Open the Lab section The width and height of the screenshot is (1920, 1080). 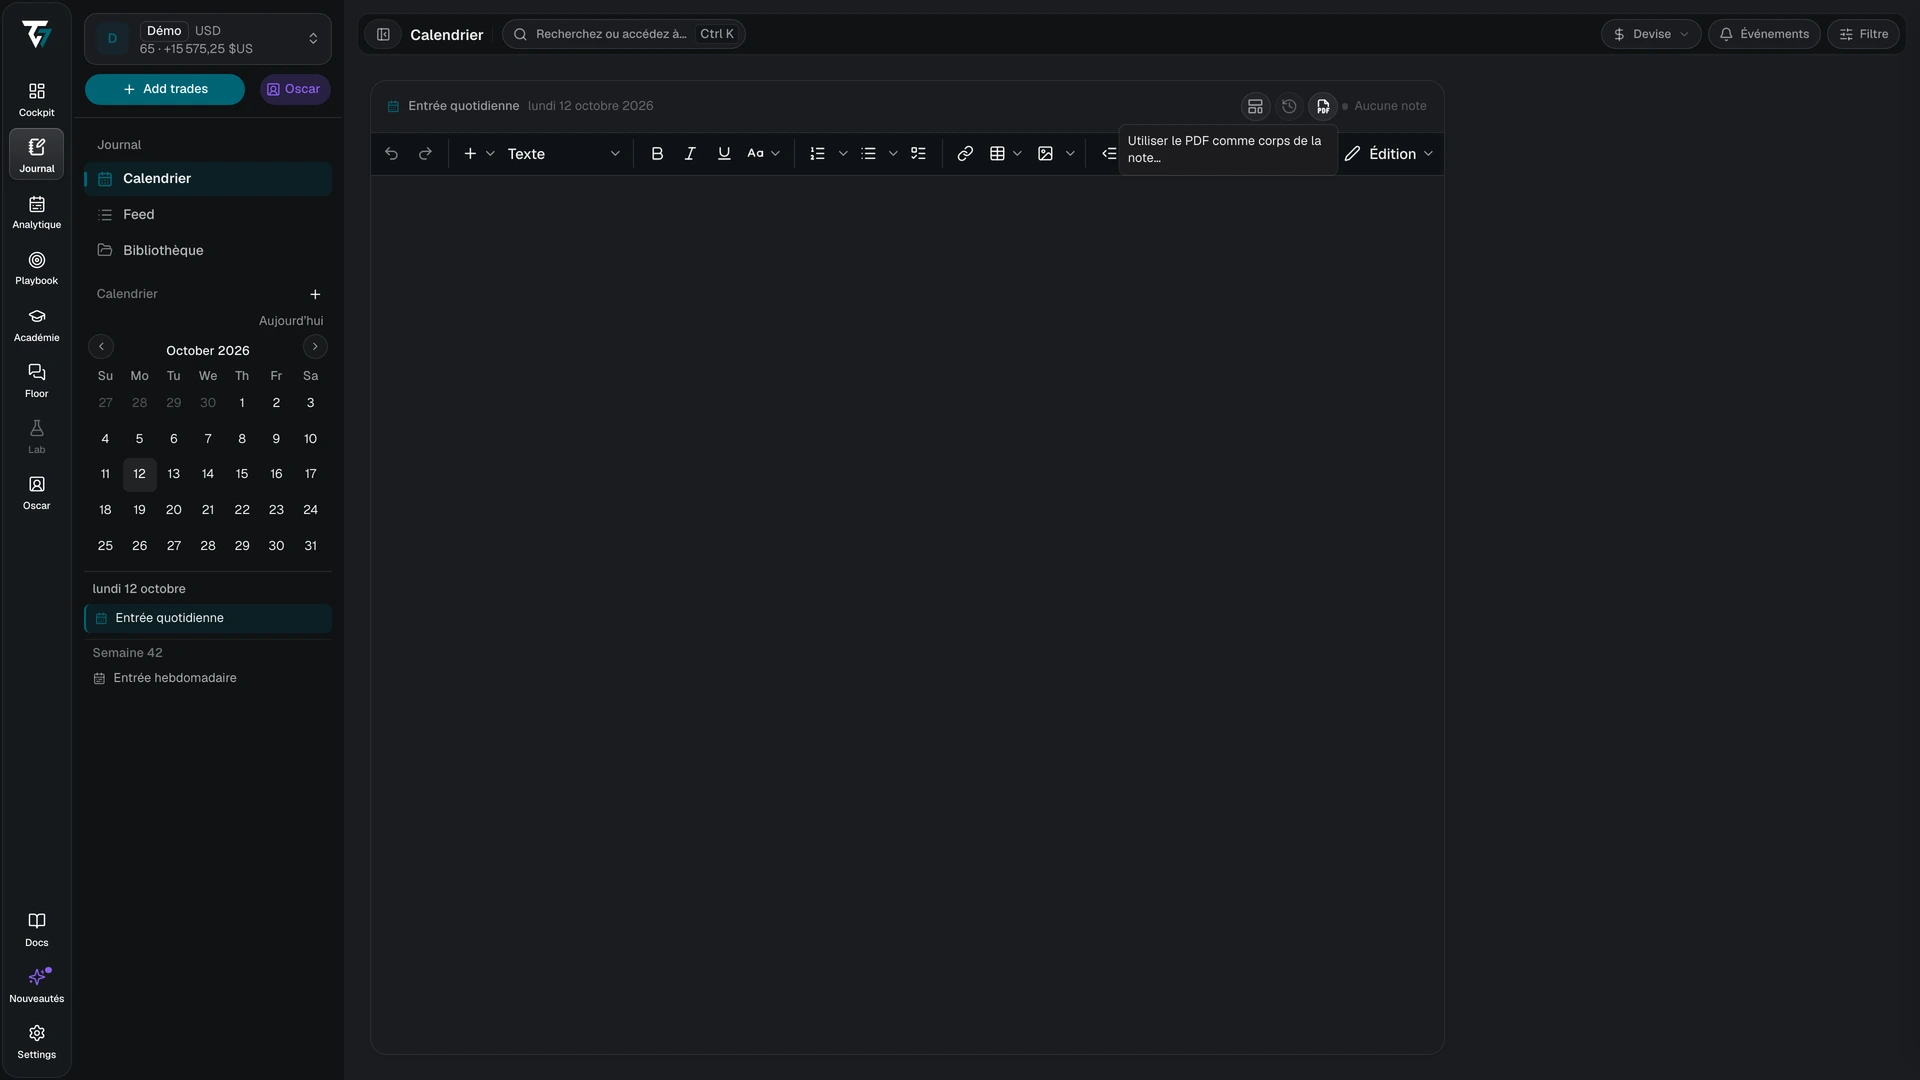click(x=36, y=437)
